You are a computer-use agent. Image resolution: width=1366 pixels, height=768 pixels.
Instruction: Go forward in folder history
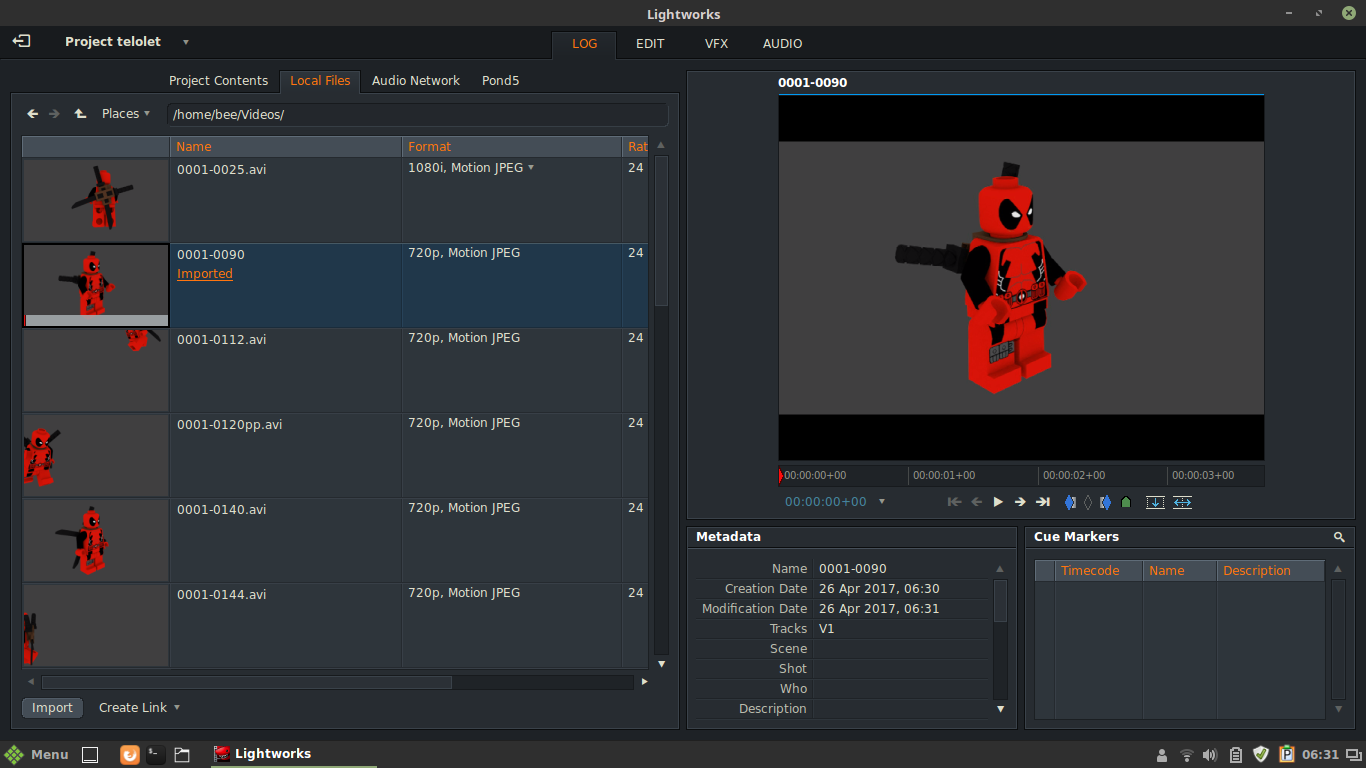click(55, 114)
